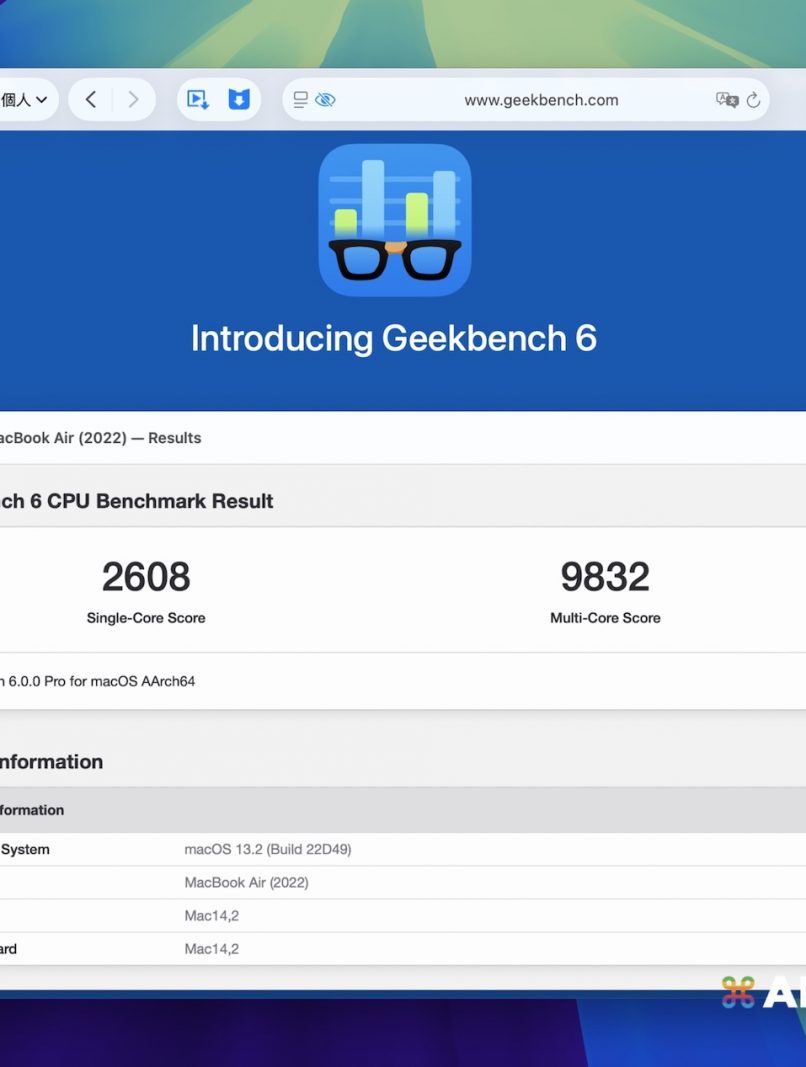Click the Safari forward arrow button
The width and height of the screenshot is (806, 1067).
pos(132,100)
